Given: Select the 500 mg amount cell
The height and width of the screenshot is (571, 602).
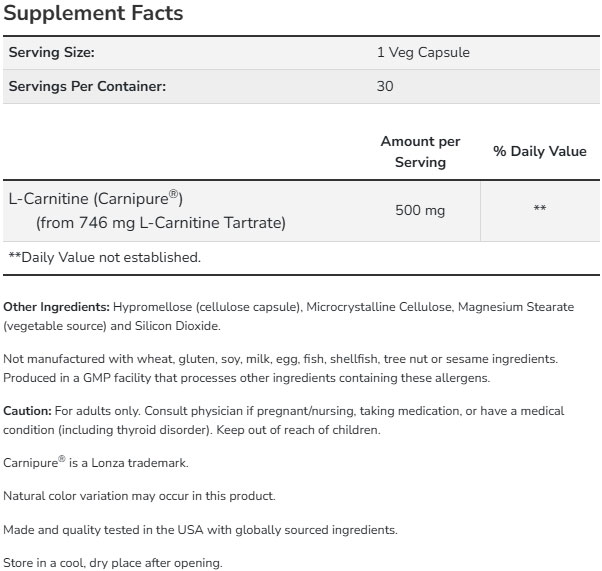Looking at the screenshot, I should point(420,210).
